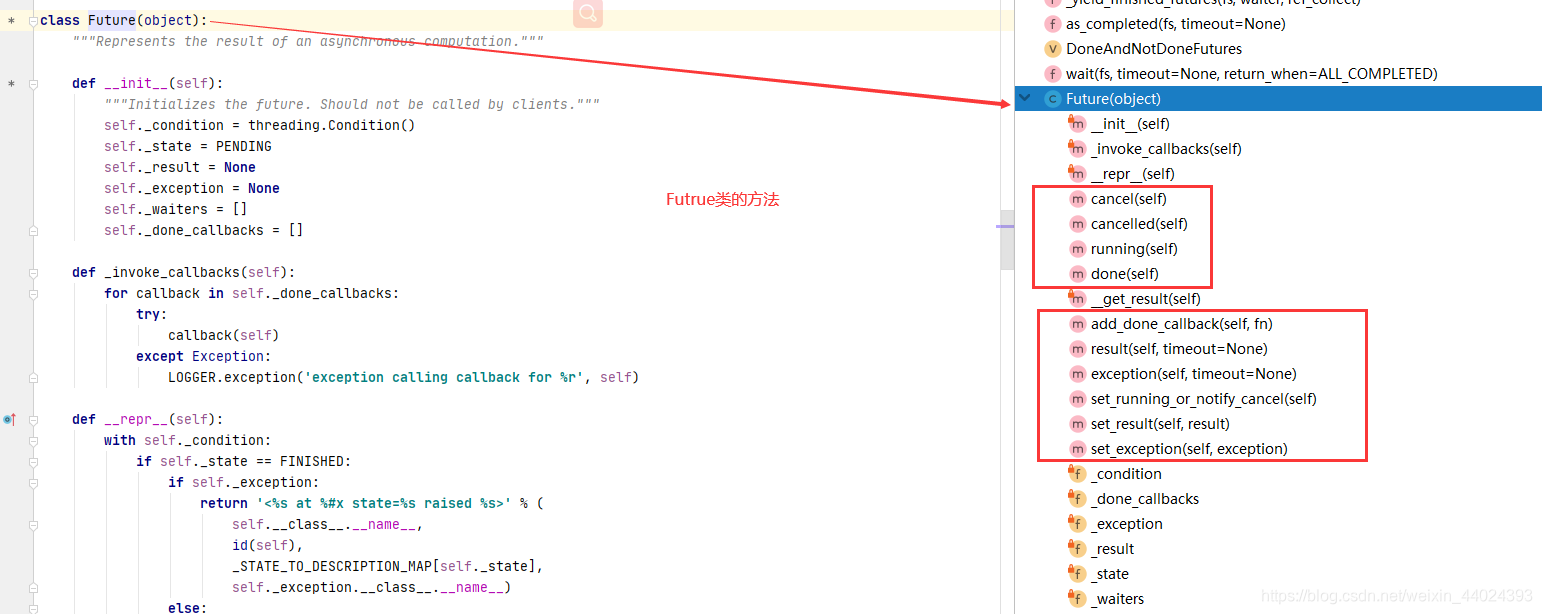1542x614 pixels.
Task: Fold the def _invoke_callbacks method in the gutter
Action: (x=33, y=273)
